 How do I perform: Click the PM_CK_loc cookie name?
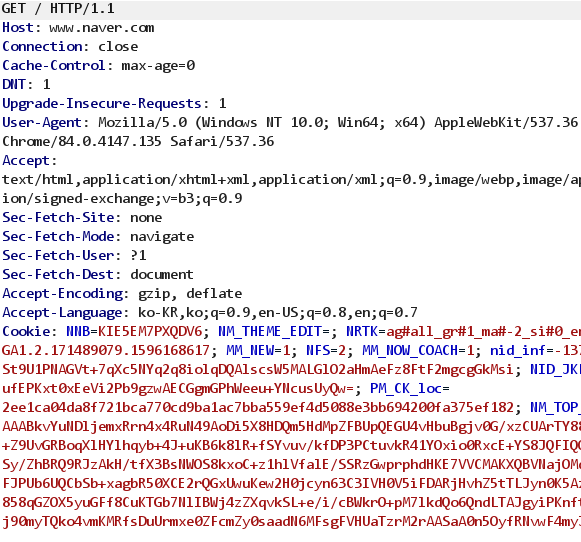pyautogui.click(x=405, y=389)
